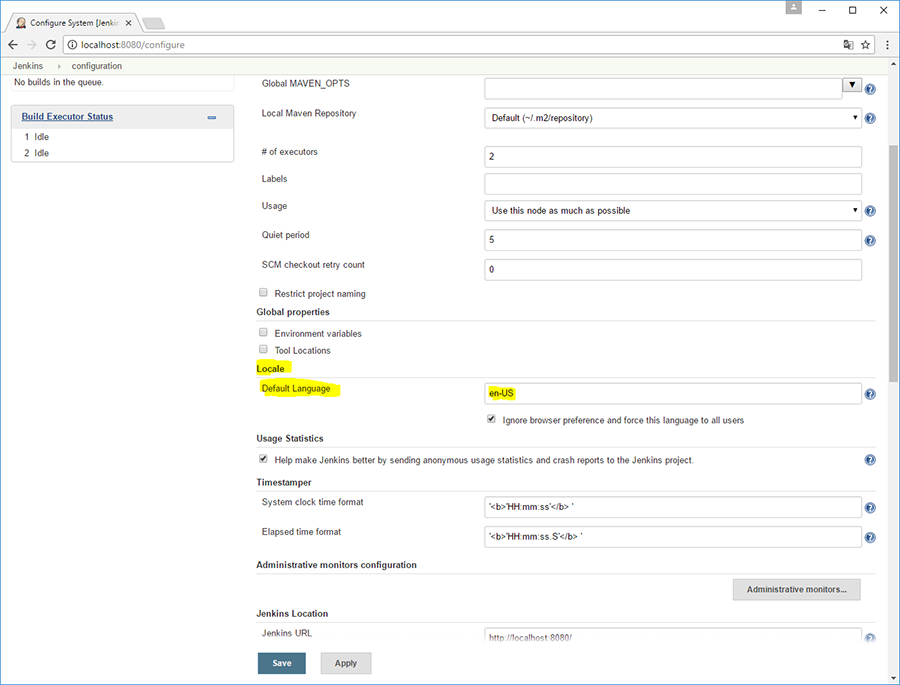Click the Jenkins favicon on the tab
The height and width of the screenshot is (685, 900).
pyautogui.click(x=21, y=23)
